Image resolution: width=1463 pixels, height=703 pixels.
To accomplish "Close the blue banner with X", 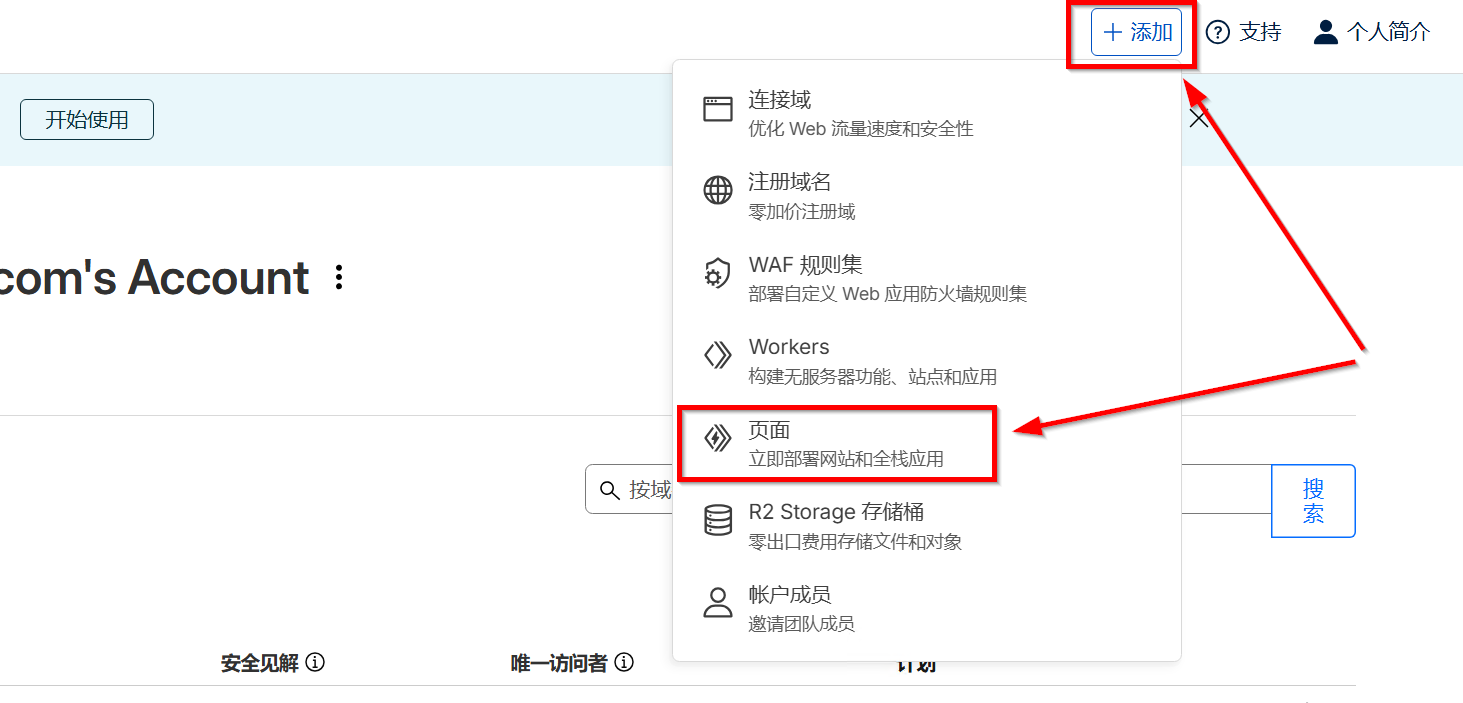I will 1198,119.
